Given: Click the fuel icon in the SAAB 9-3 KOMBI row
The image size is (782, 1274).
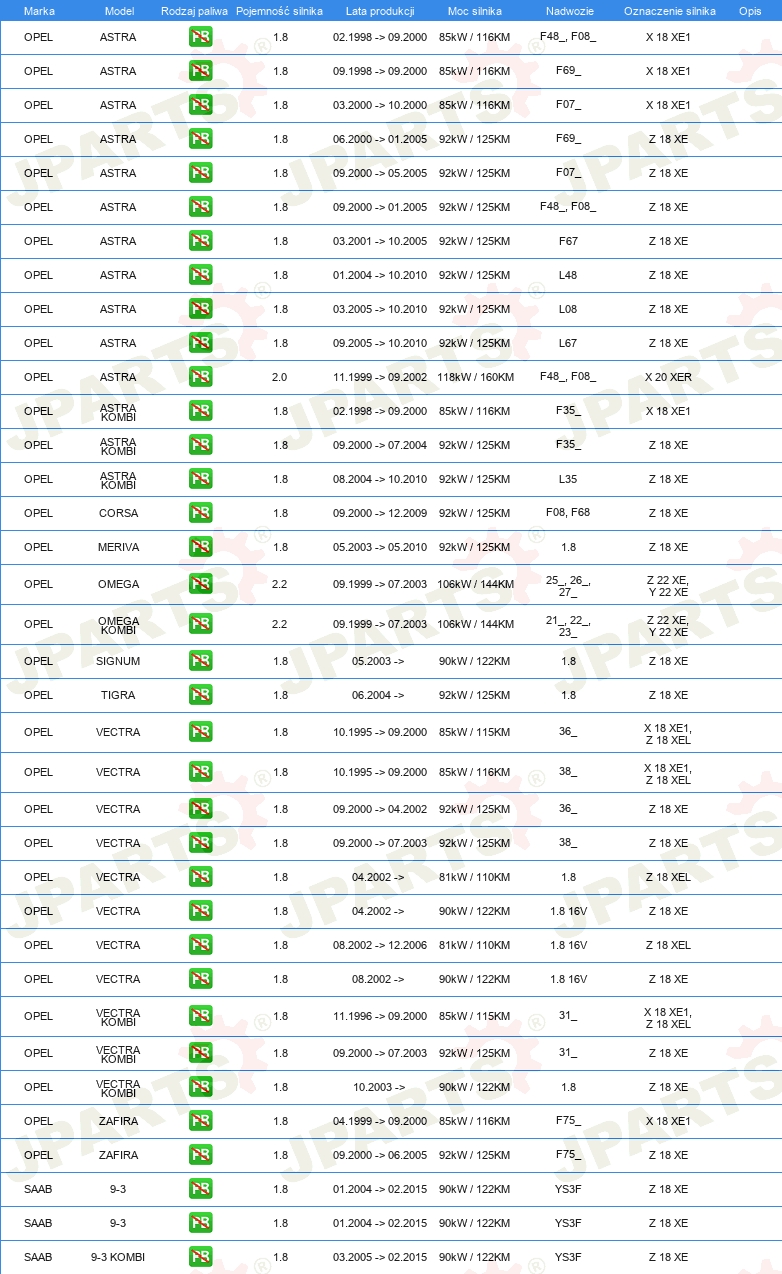Looking at the screenshot, I should pos(200,1257).
